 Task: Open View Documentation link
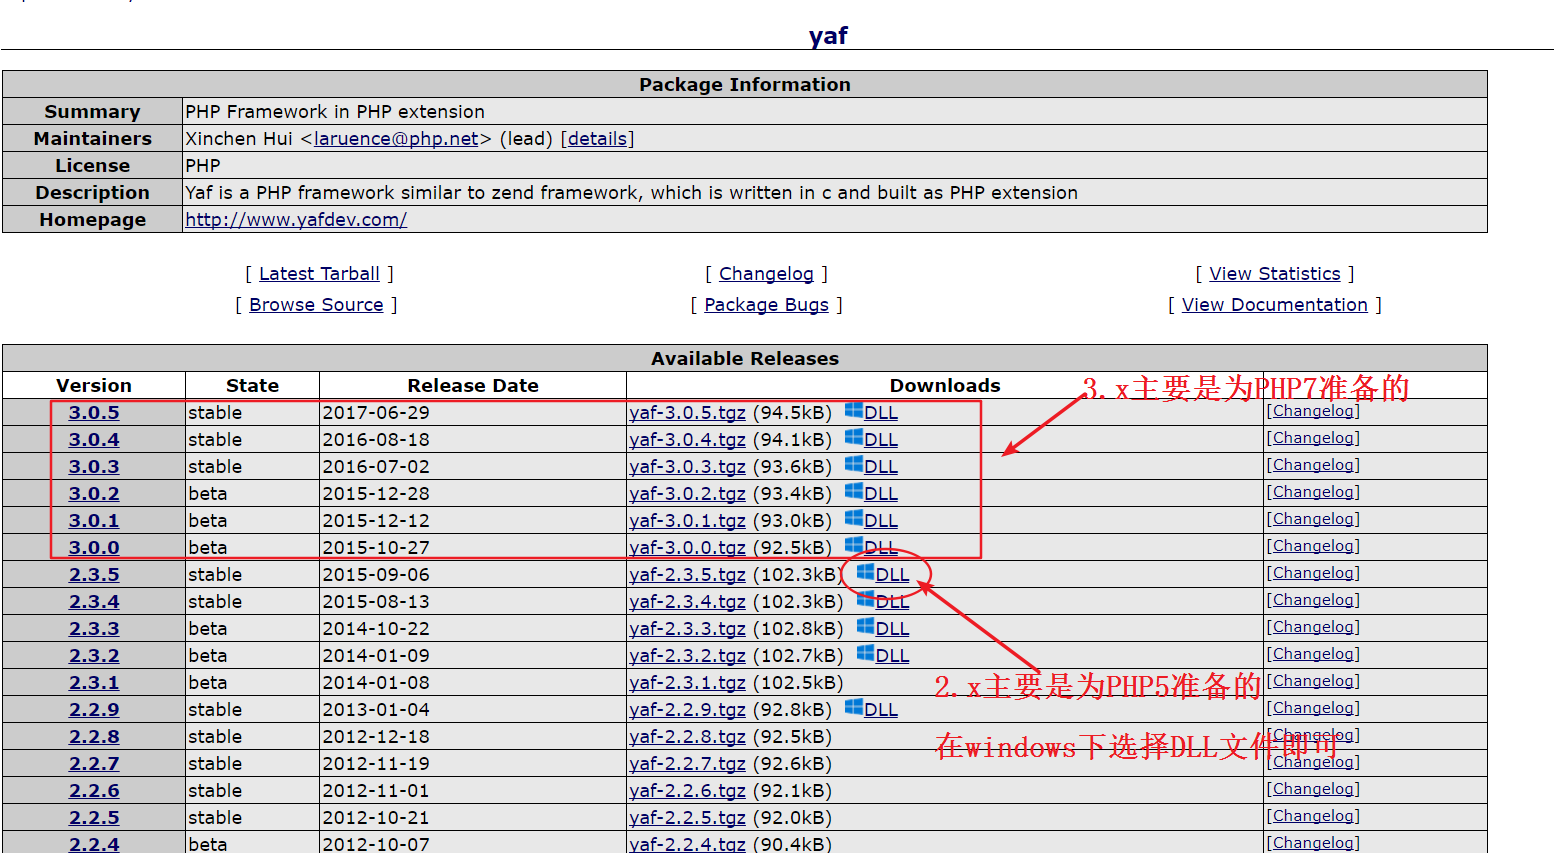click(1274, 305)
